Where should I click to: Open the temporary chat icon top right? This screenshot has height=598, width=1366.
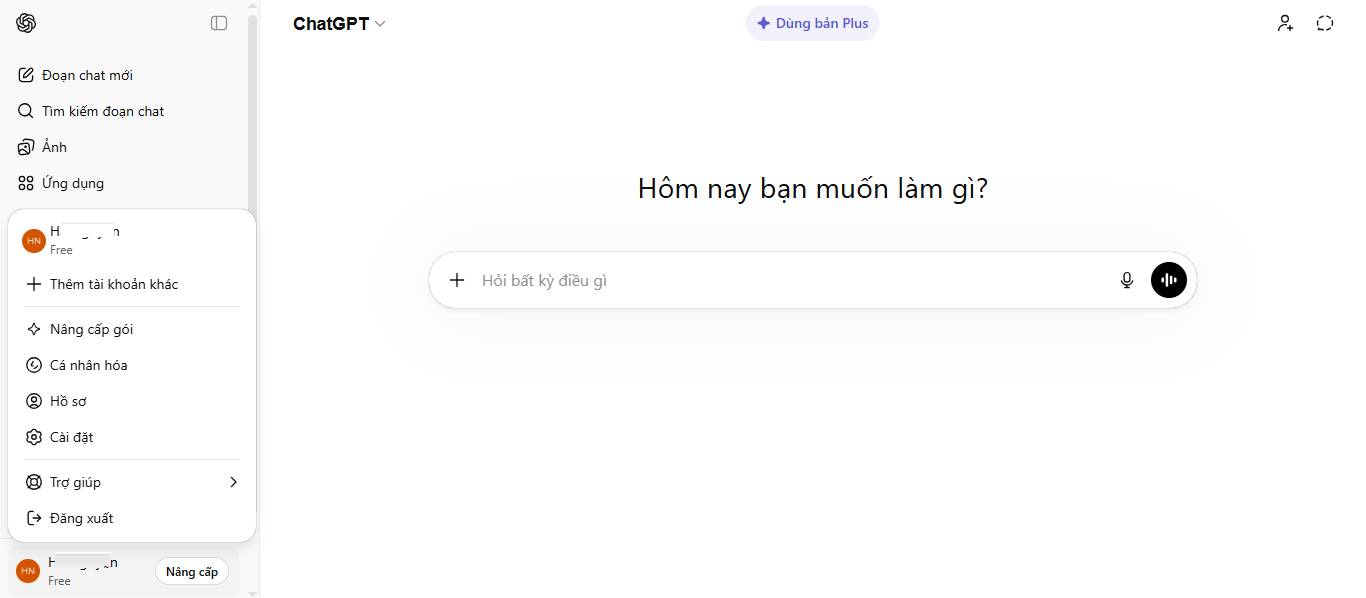click(x=1325, y=22)
